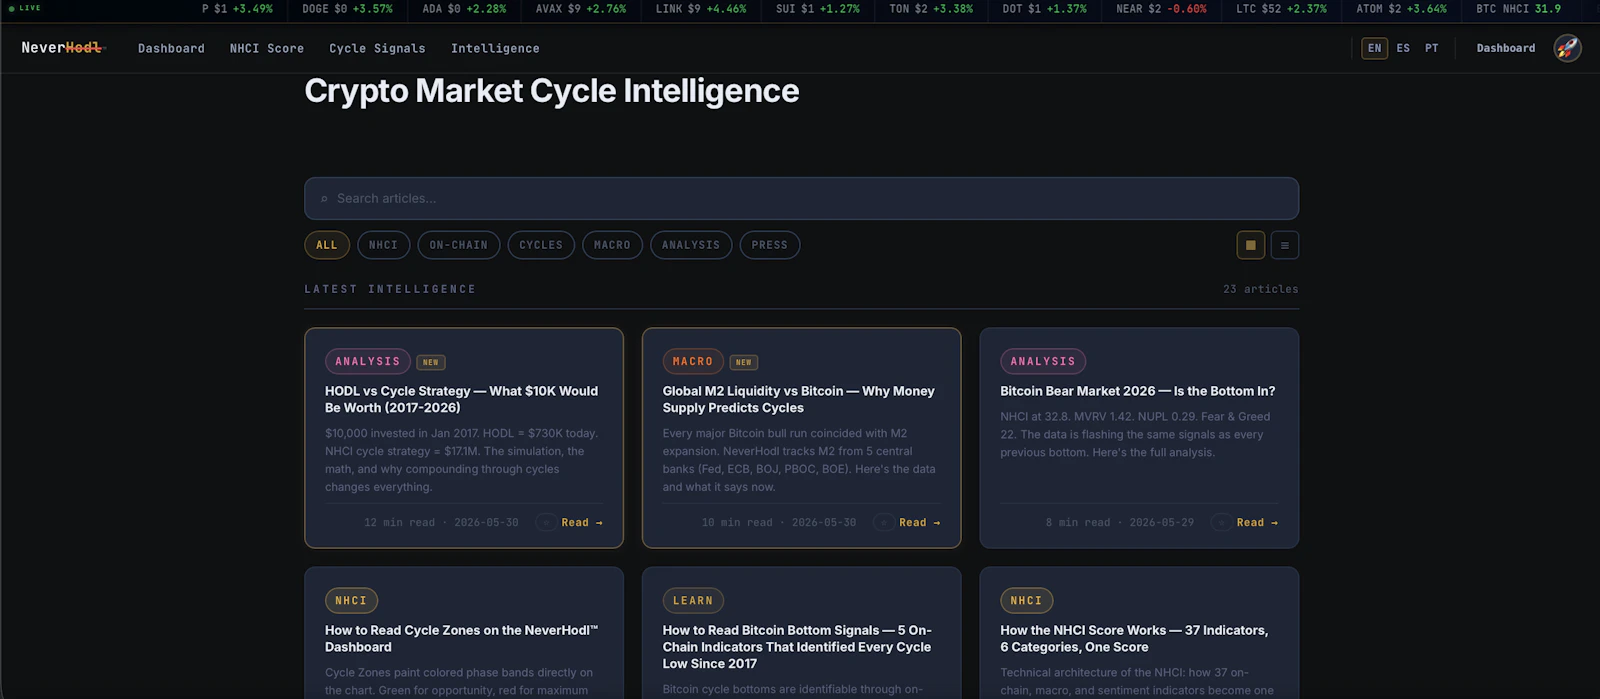Viewport: 1600px width, 699px height.
Task: Open 'How to Read Cycle Zones' article
Action: [461, 638]
